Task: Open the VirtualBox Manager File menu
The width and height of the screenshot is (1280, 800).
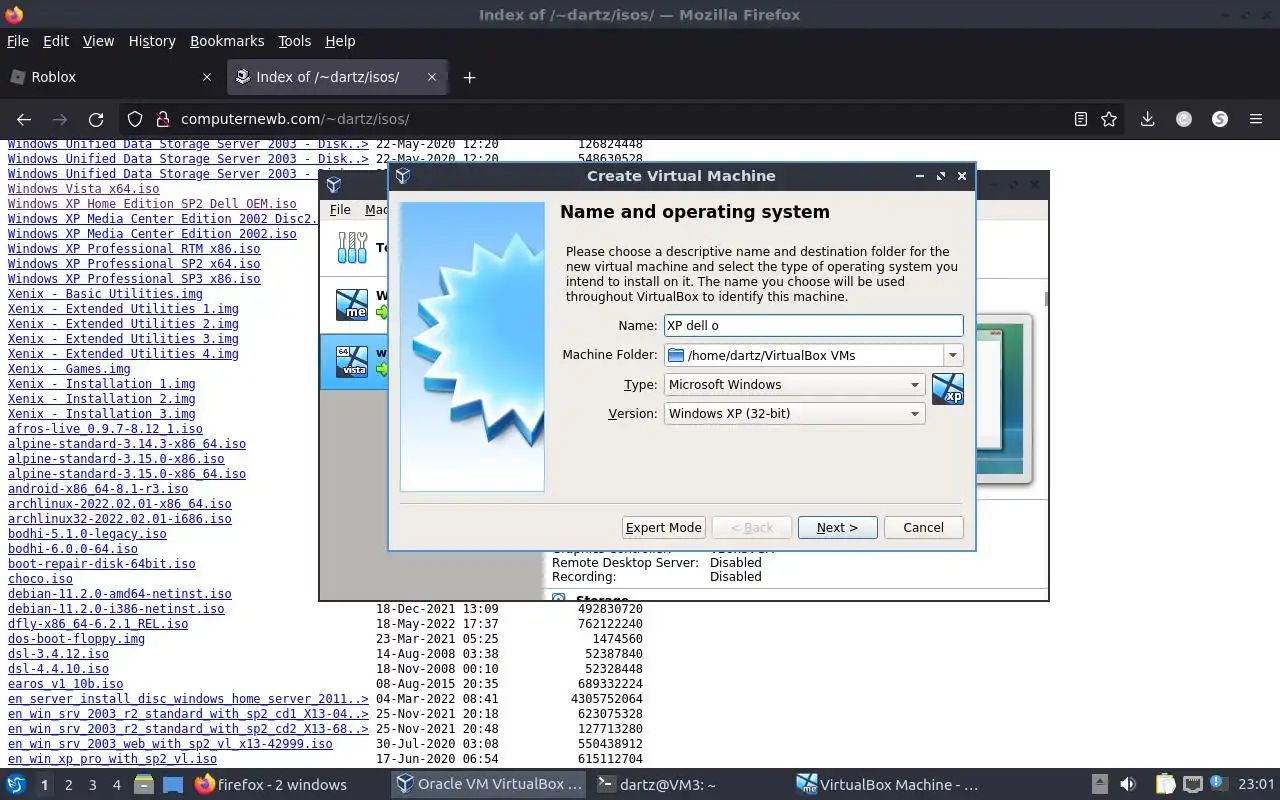Action: (340, 210)
